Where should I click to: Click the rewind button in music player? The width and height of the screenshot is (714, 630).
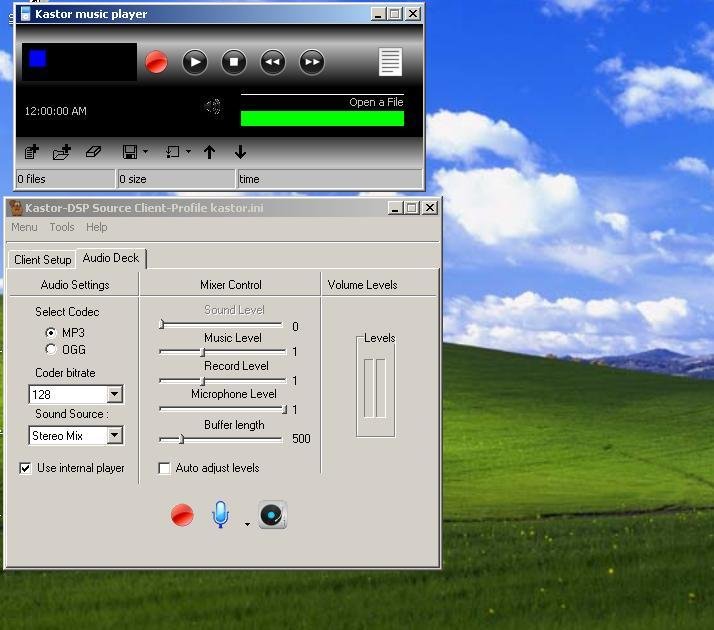point(273,62)
